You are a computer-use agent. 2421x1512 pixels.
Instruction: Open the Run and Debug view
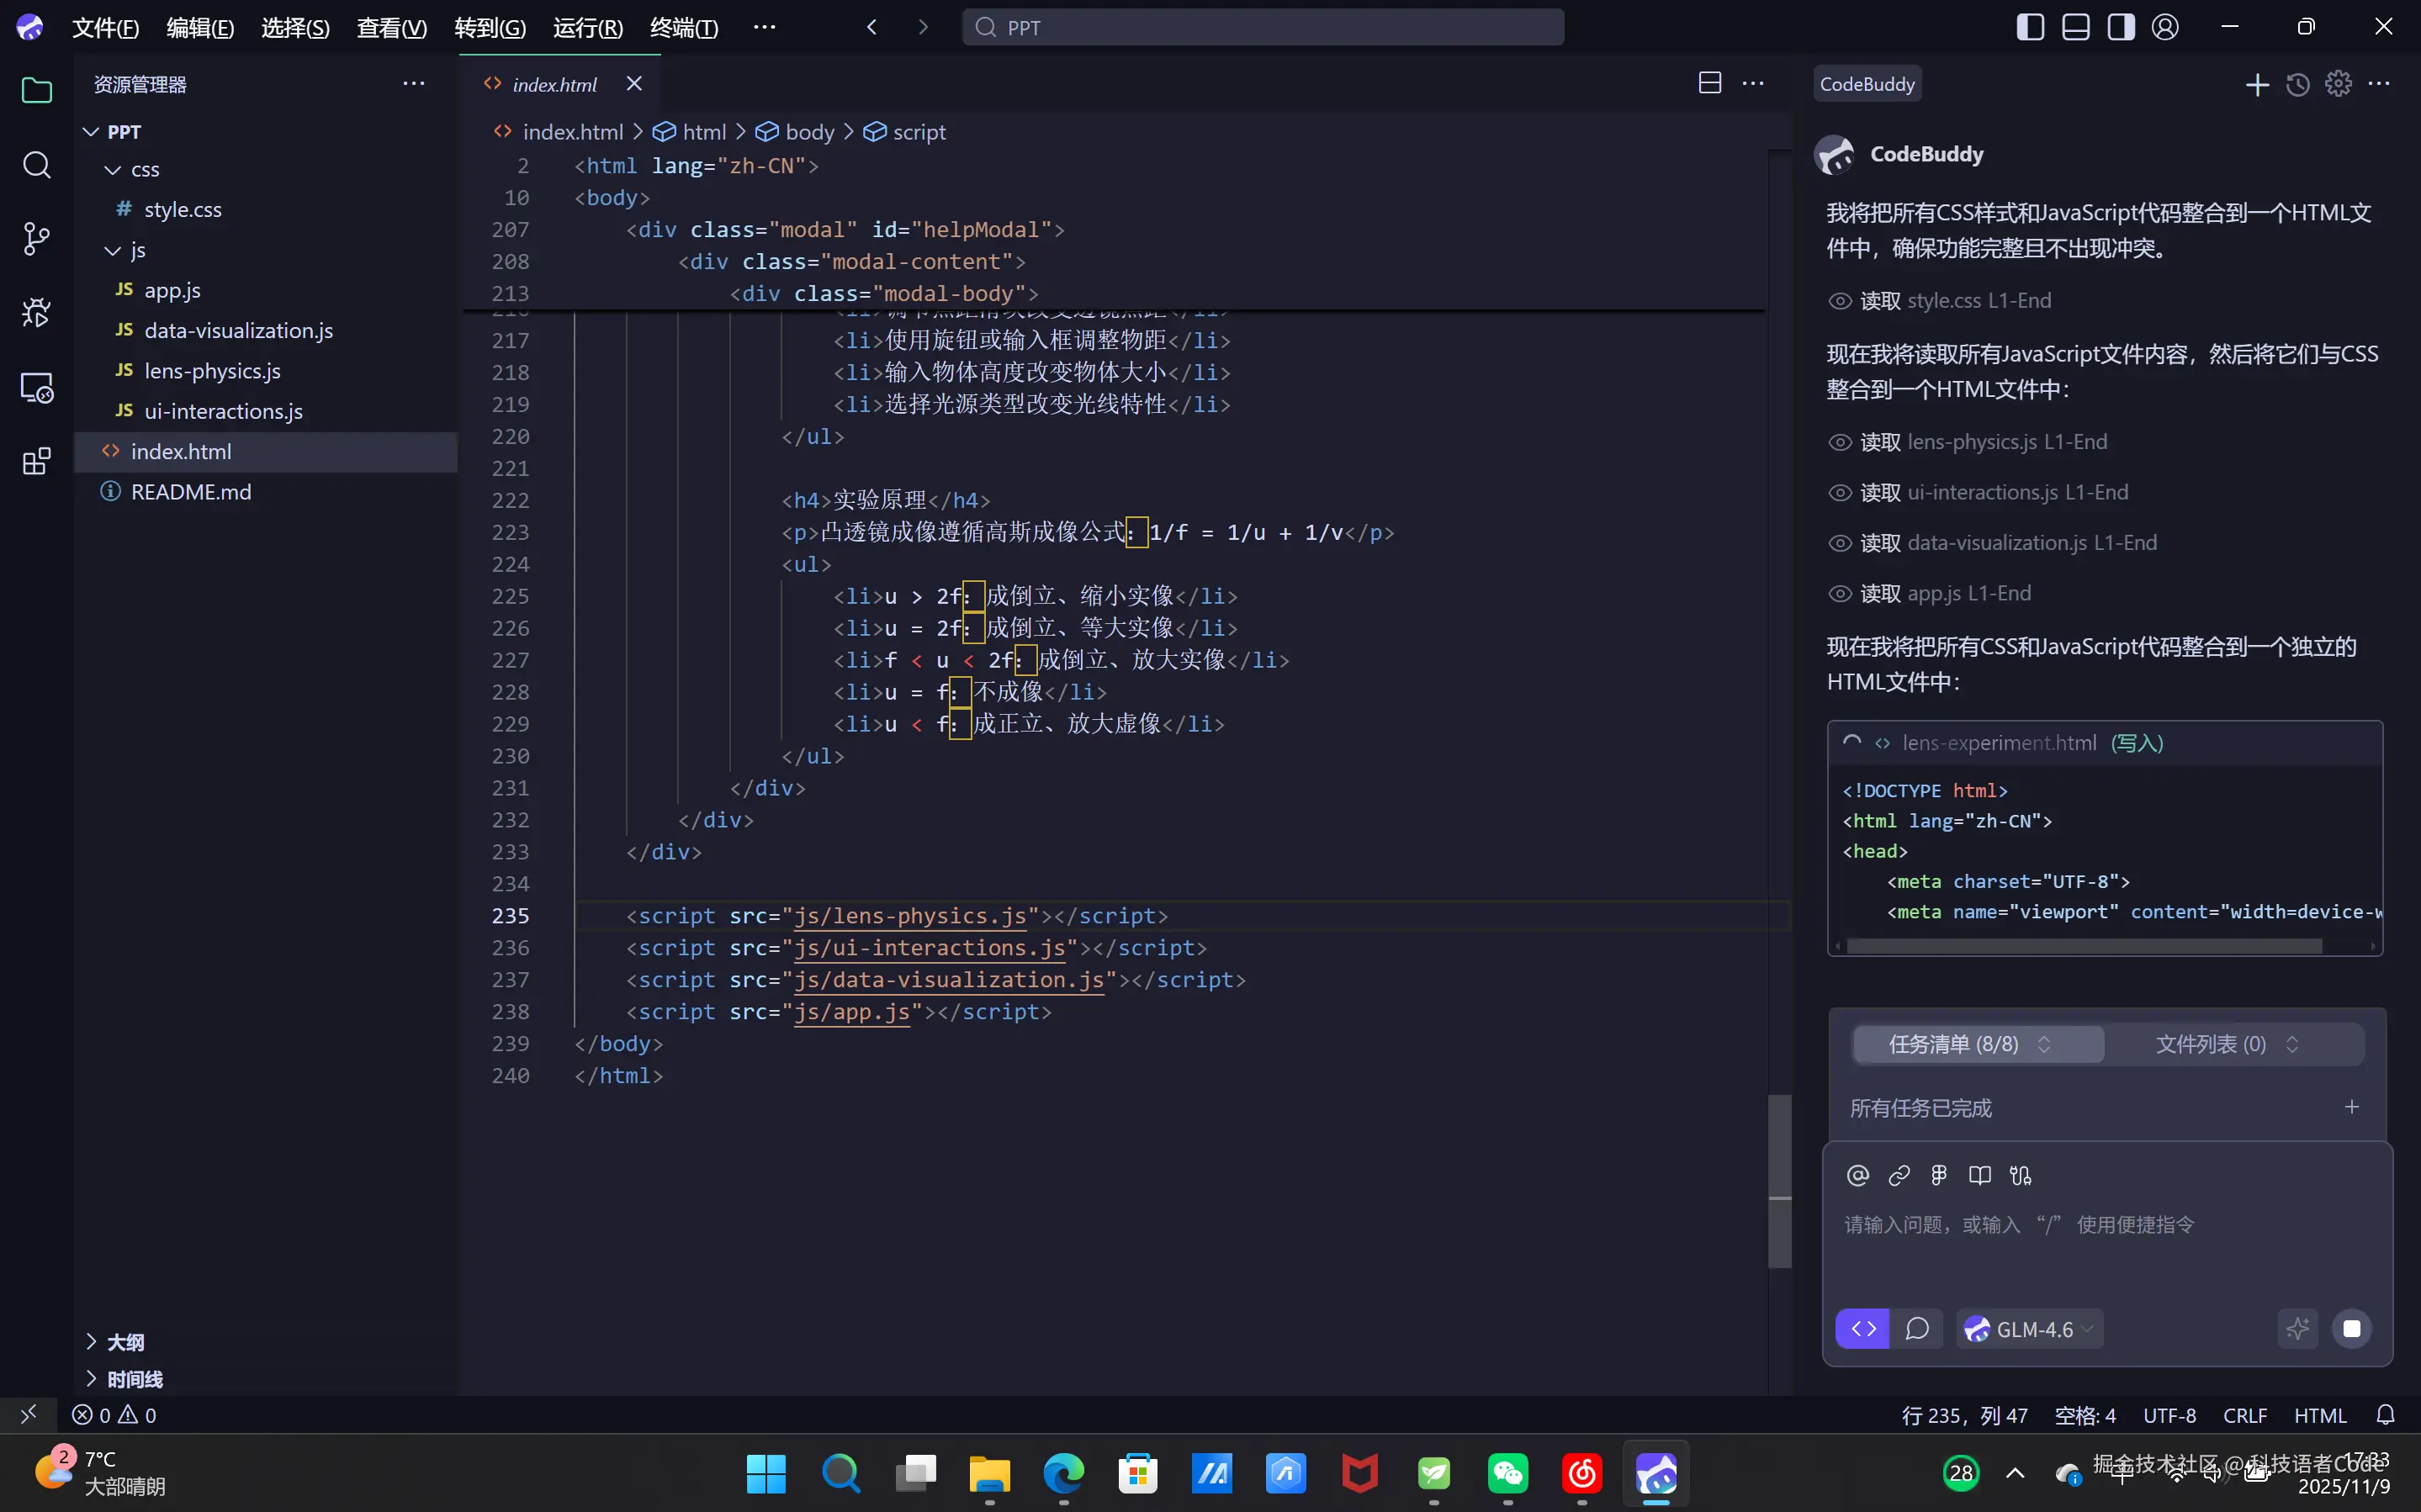[36, 313]
